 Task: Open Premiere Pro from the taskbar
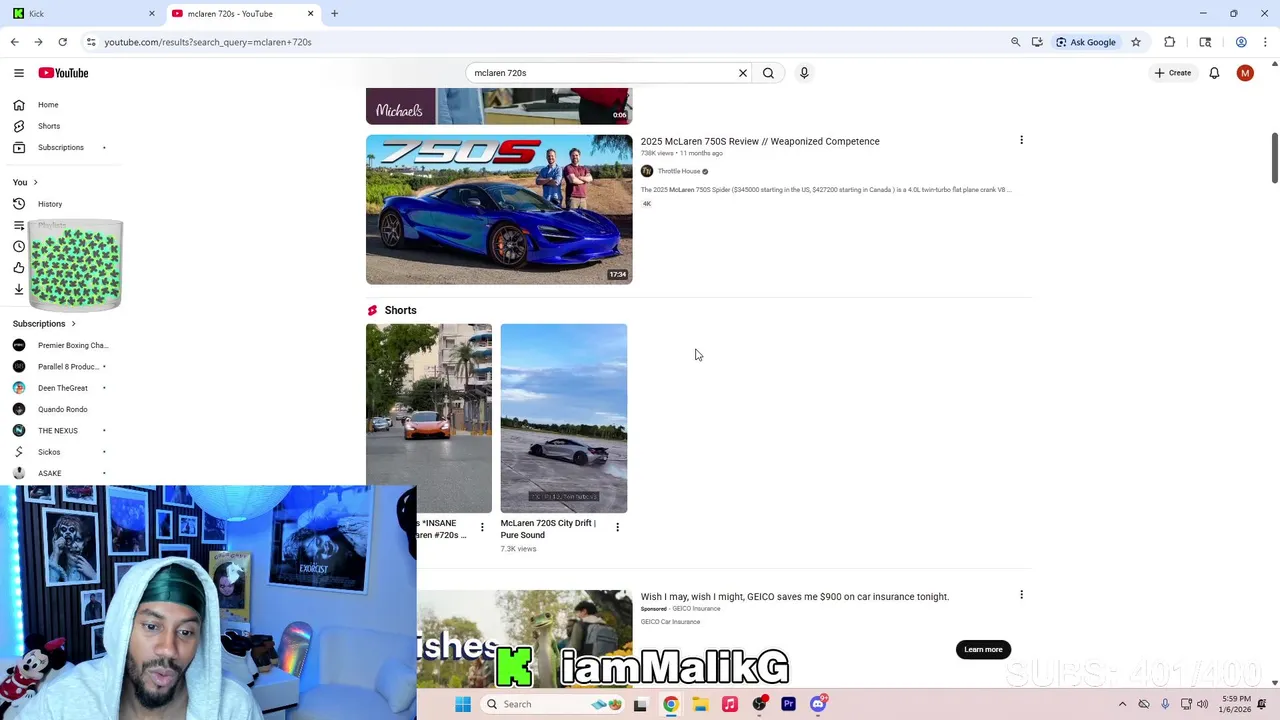(788, 704)
